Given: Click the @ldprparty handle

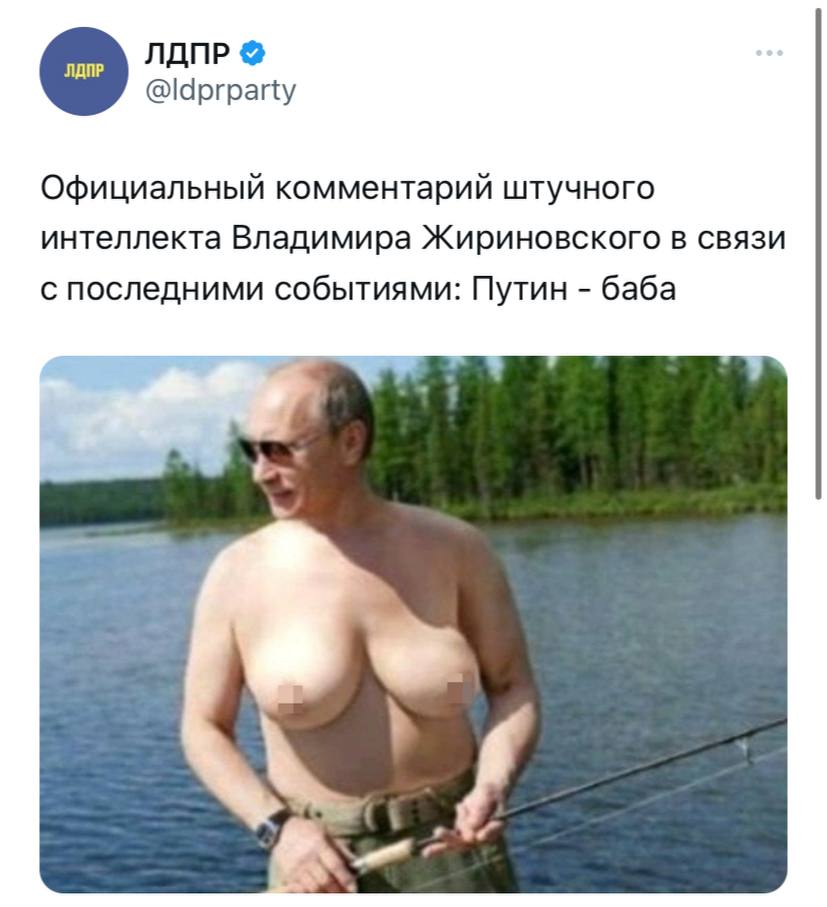Looking at the screenshot, I should (x=220, y=90).
